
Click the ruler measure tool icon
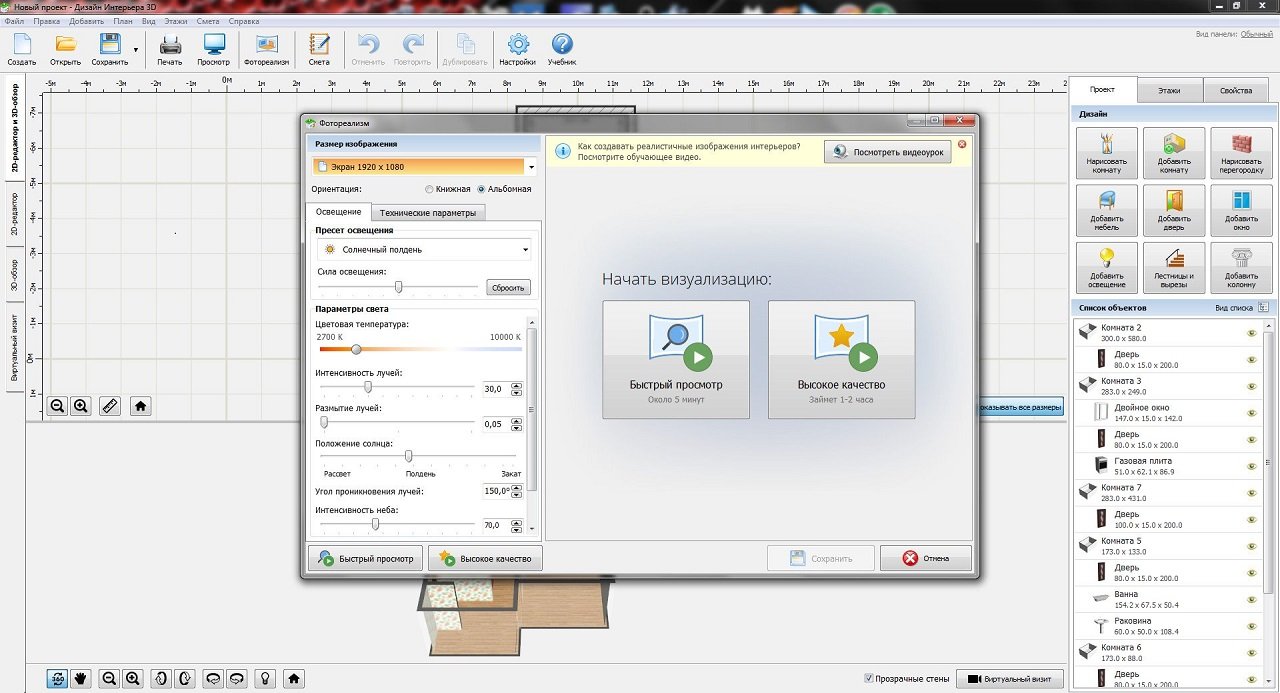[x=110, y=406]
